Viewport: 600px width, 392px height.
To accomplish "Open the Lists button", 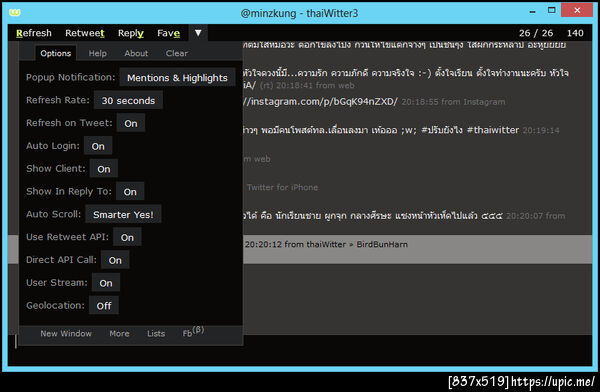I will coord(156,333).
